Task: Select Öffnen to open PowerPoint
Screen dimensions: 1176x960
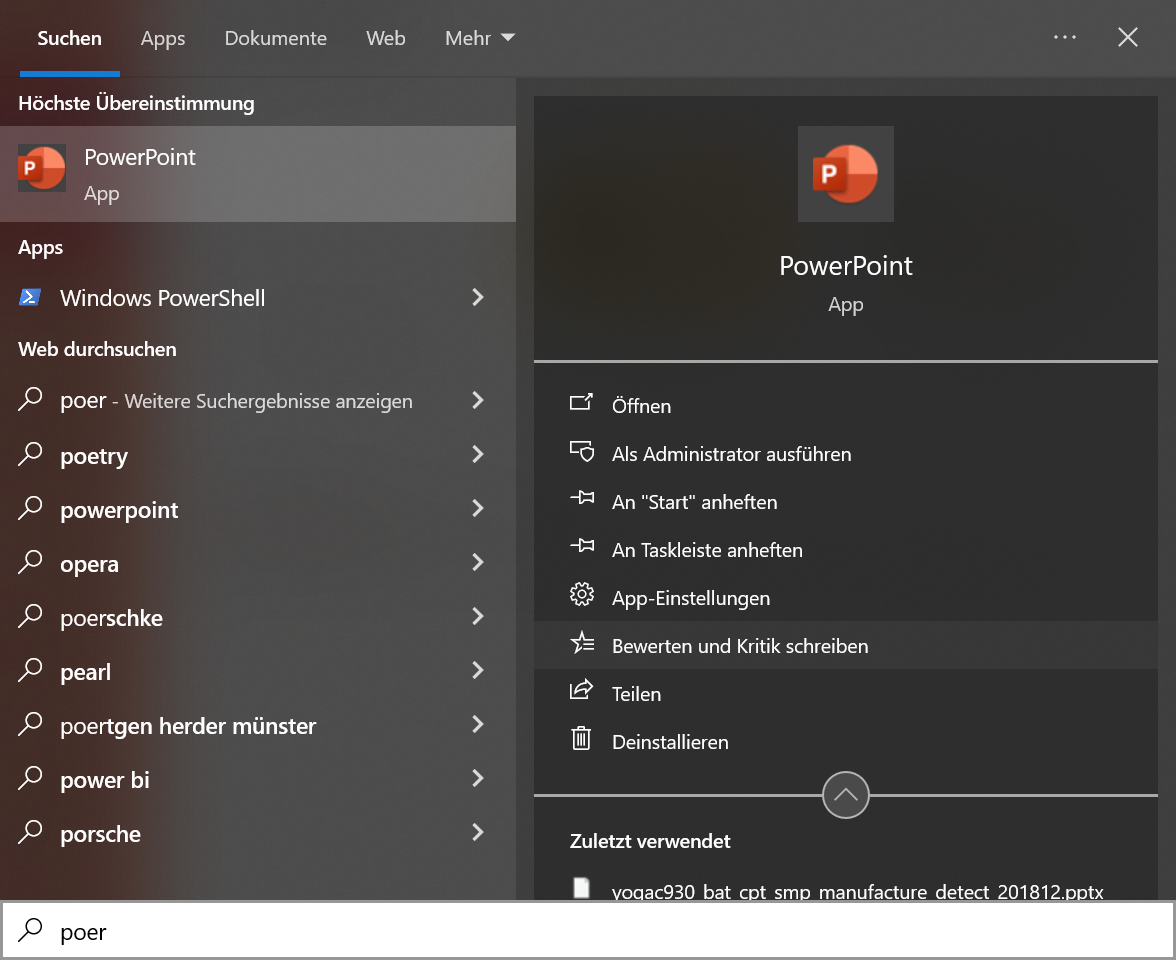Action: 845,405
